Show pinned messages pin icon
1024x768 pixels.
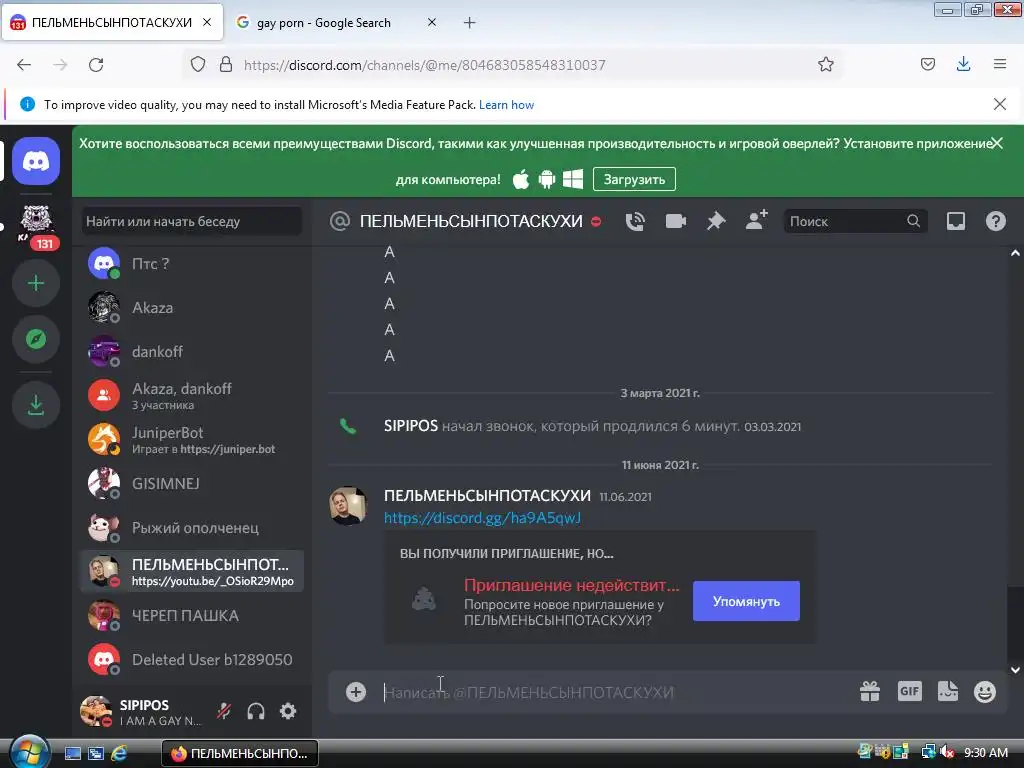716,221
